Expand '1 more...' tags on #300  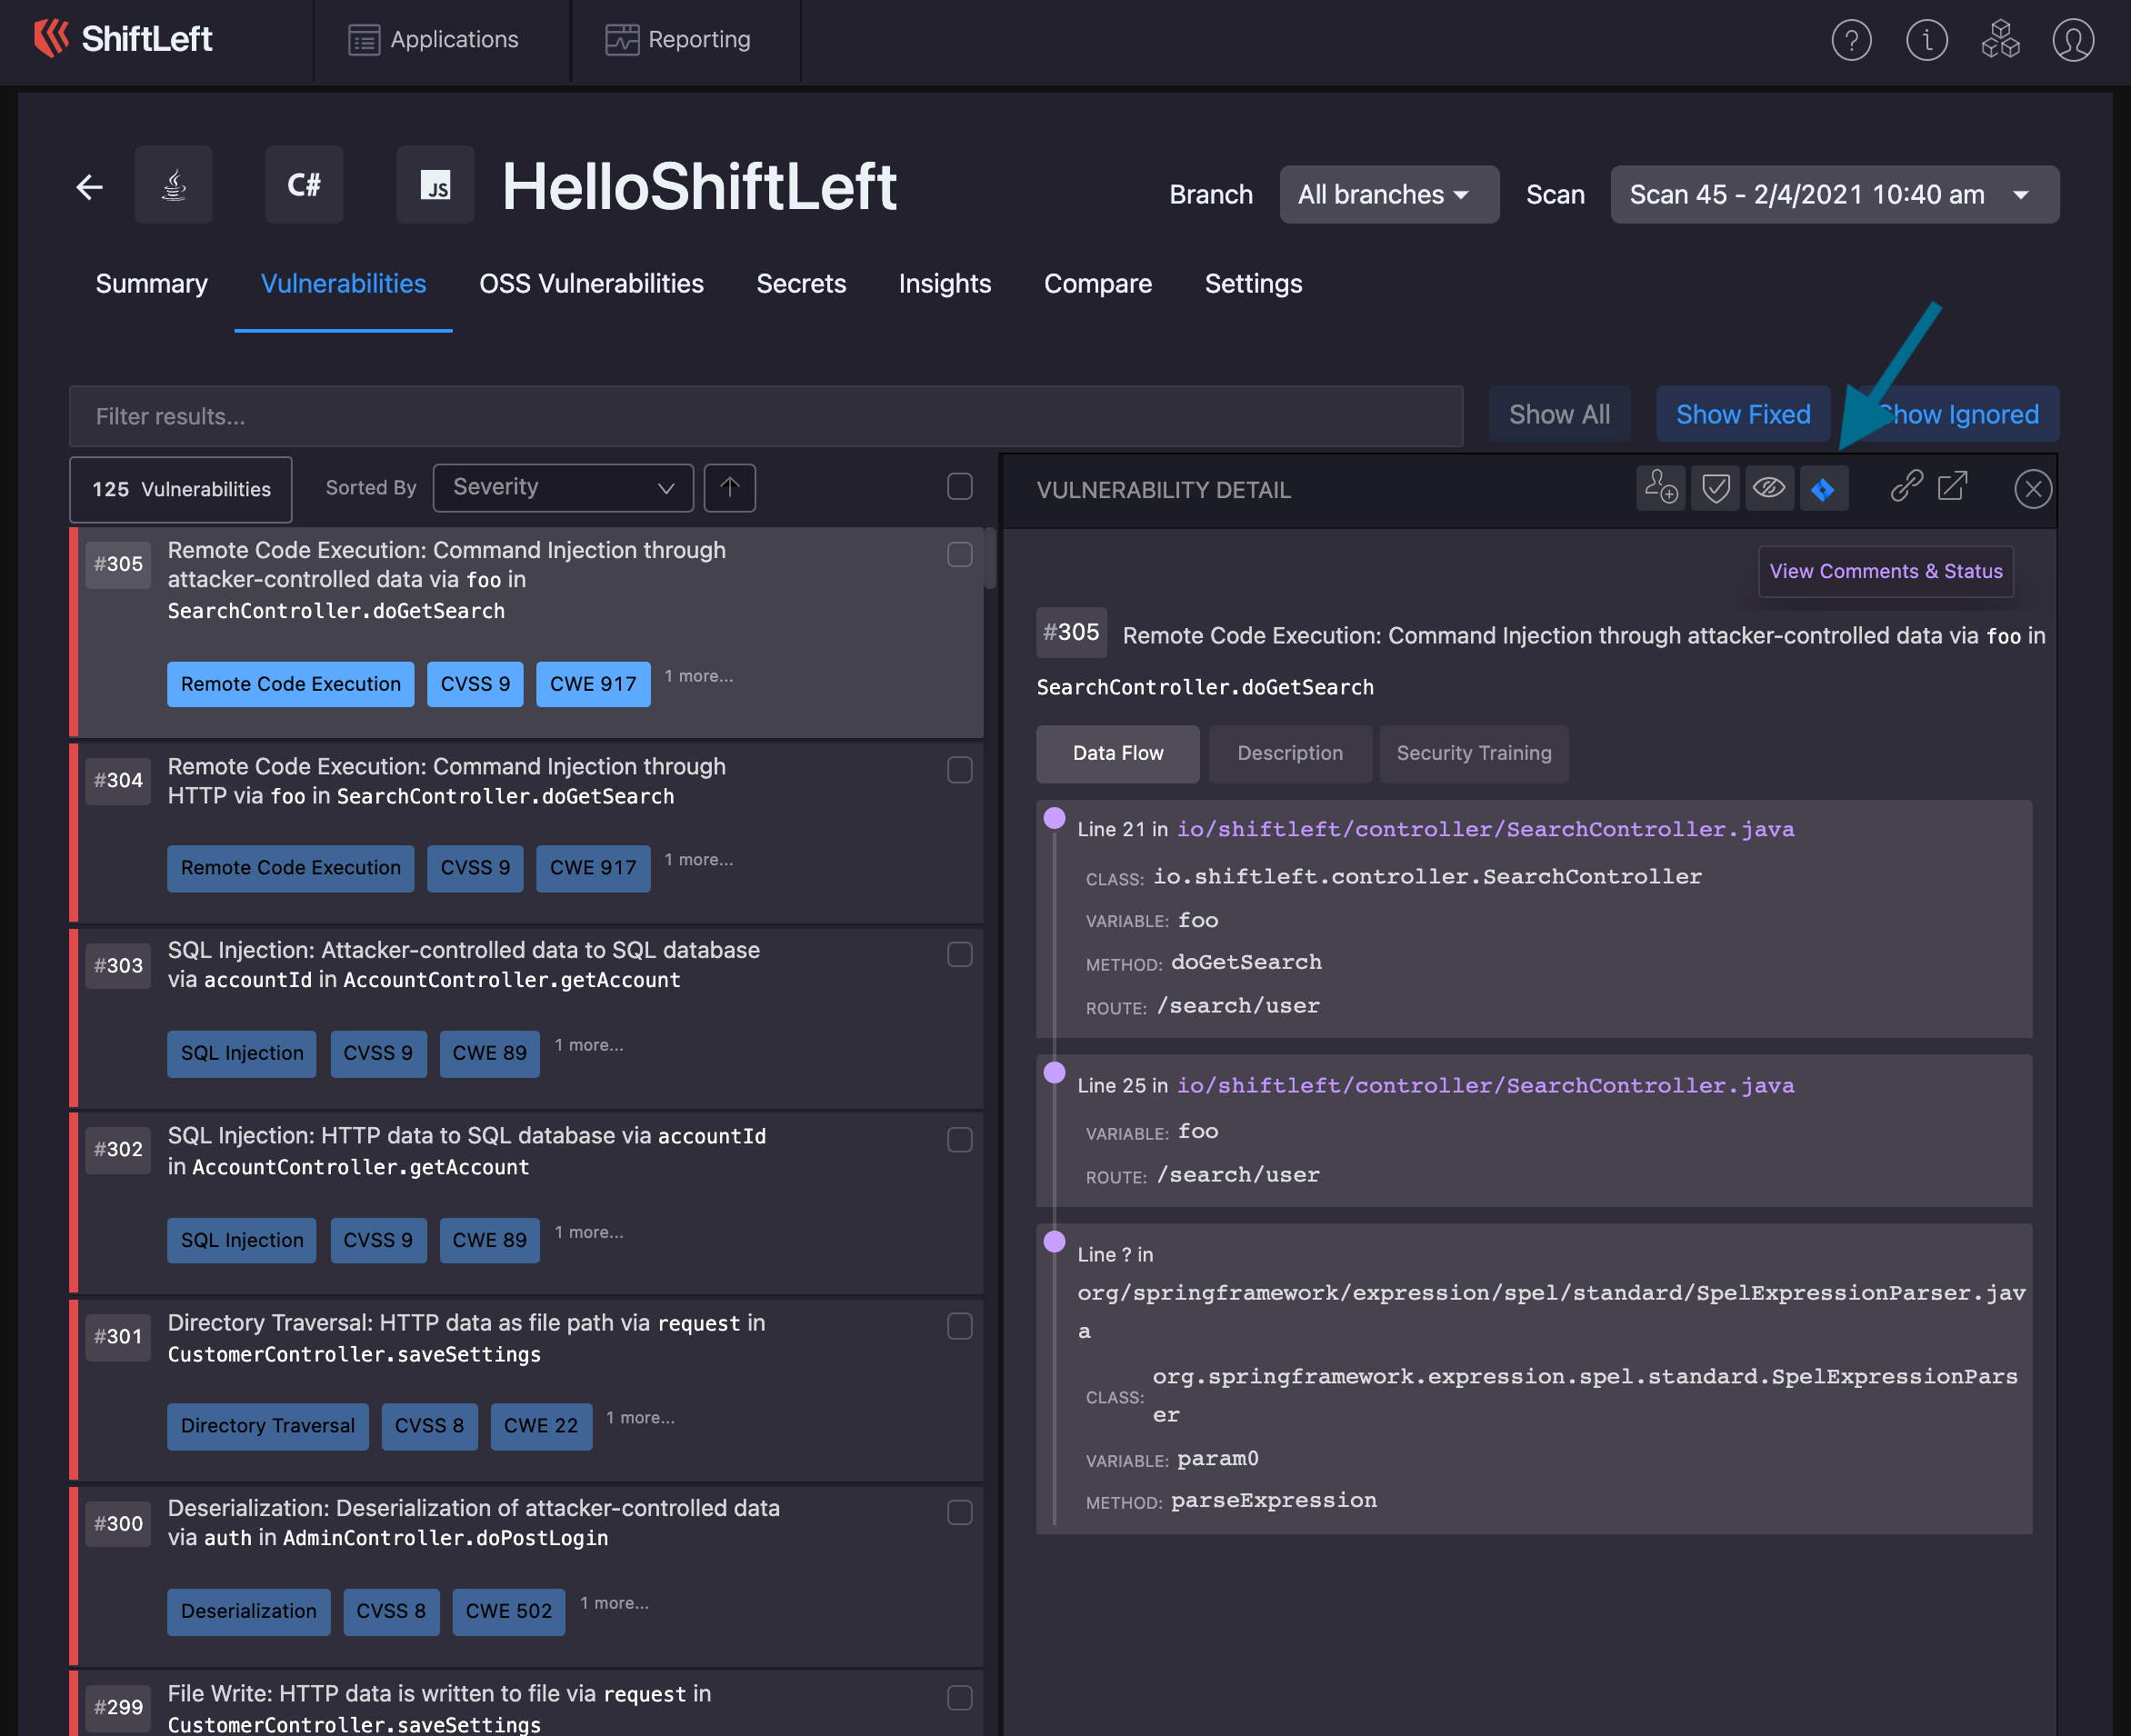(x=614, y=1603)
